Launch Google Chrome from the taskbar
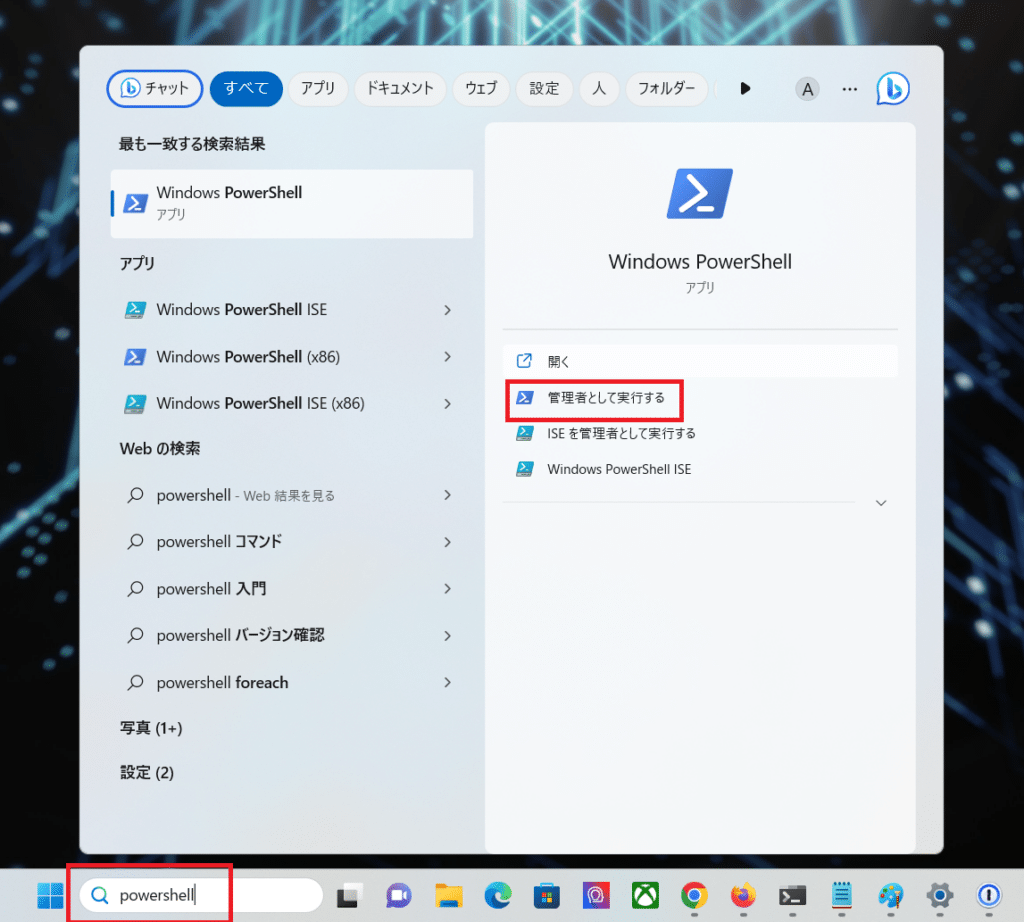Screen dimensions: 1024x922 click(694, 895)
